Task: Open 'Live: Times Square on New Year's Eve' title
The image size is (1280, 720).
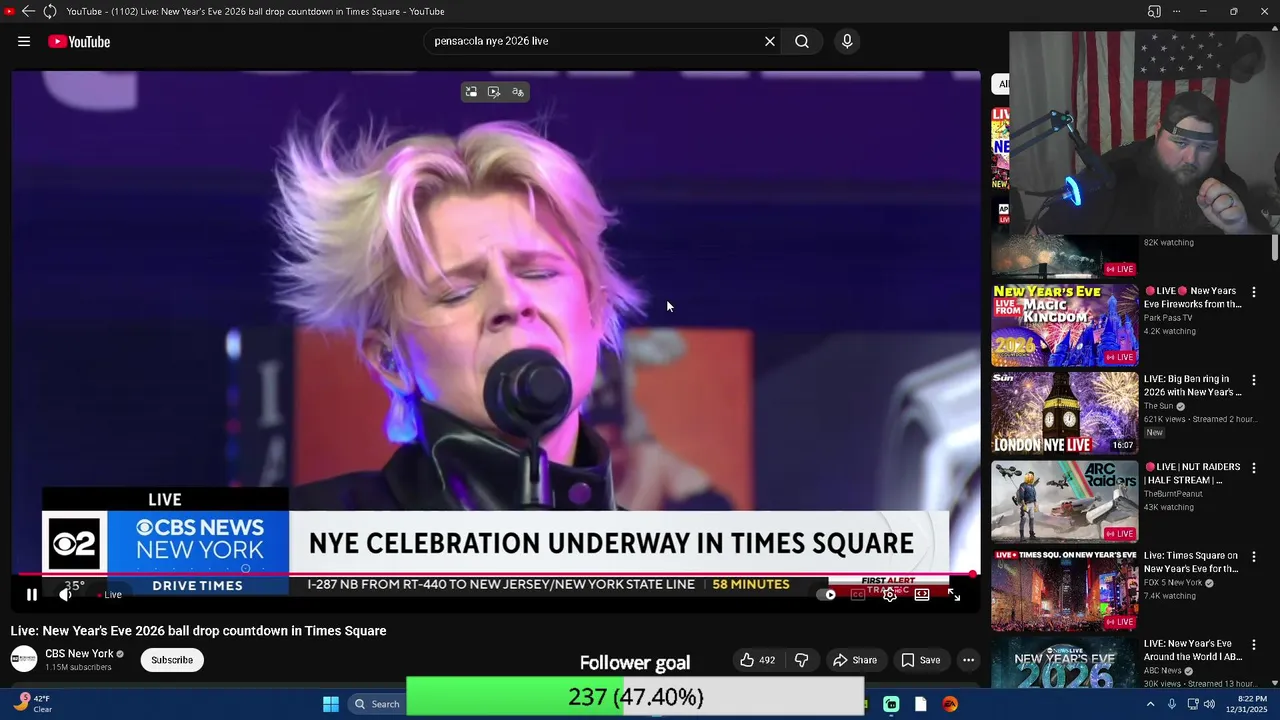Action: pos(1193,562)
